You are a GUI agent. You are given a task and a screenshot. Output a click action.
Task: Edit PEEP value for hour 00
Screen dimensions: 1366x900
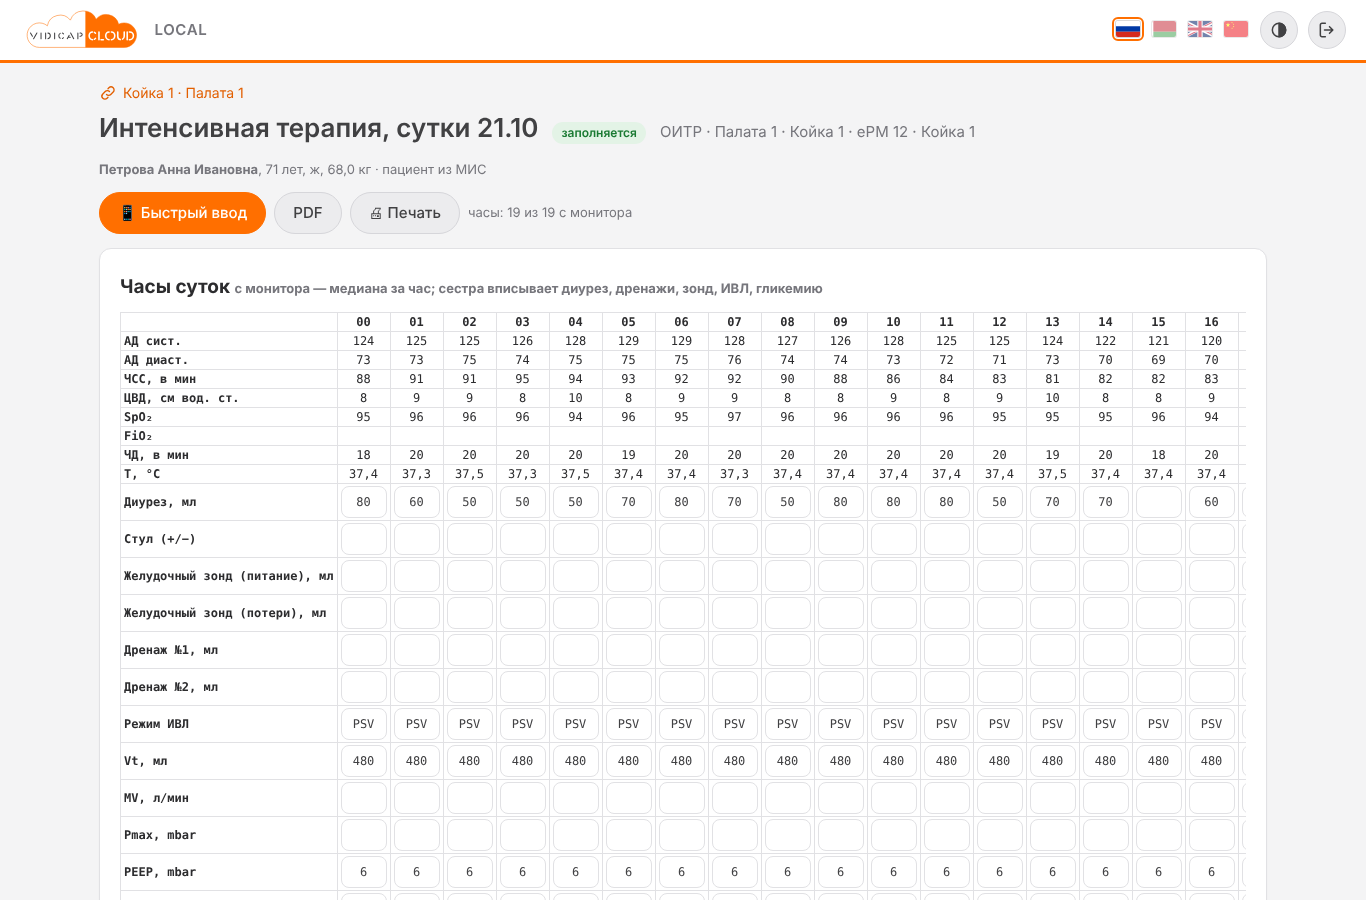coord(364,872)
